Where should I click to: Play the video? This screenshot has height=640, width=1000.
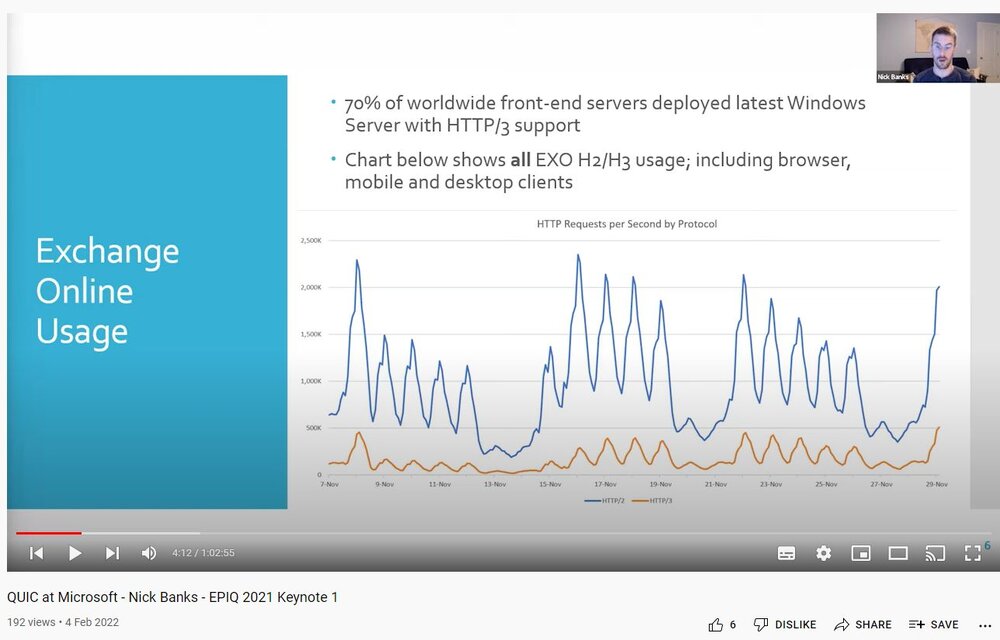75,553
